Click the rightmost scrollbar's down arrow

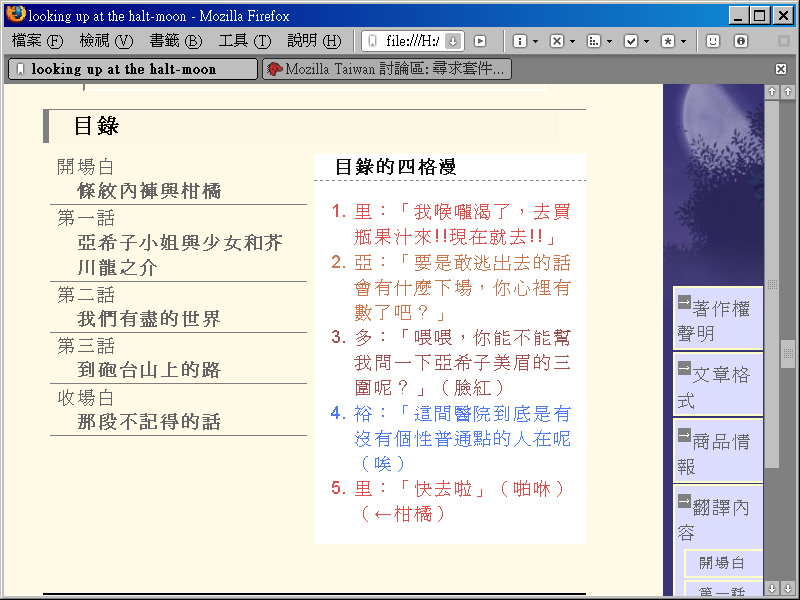coord(788,588)
